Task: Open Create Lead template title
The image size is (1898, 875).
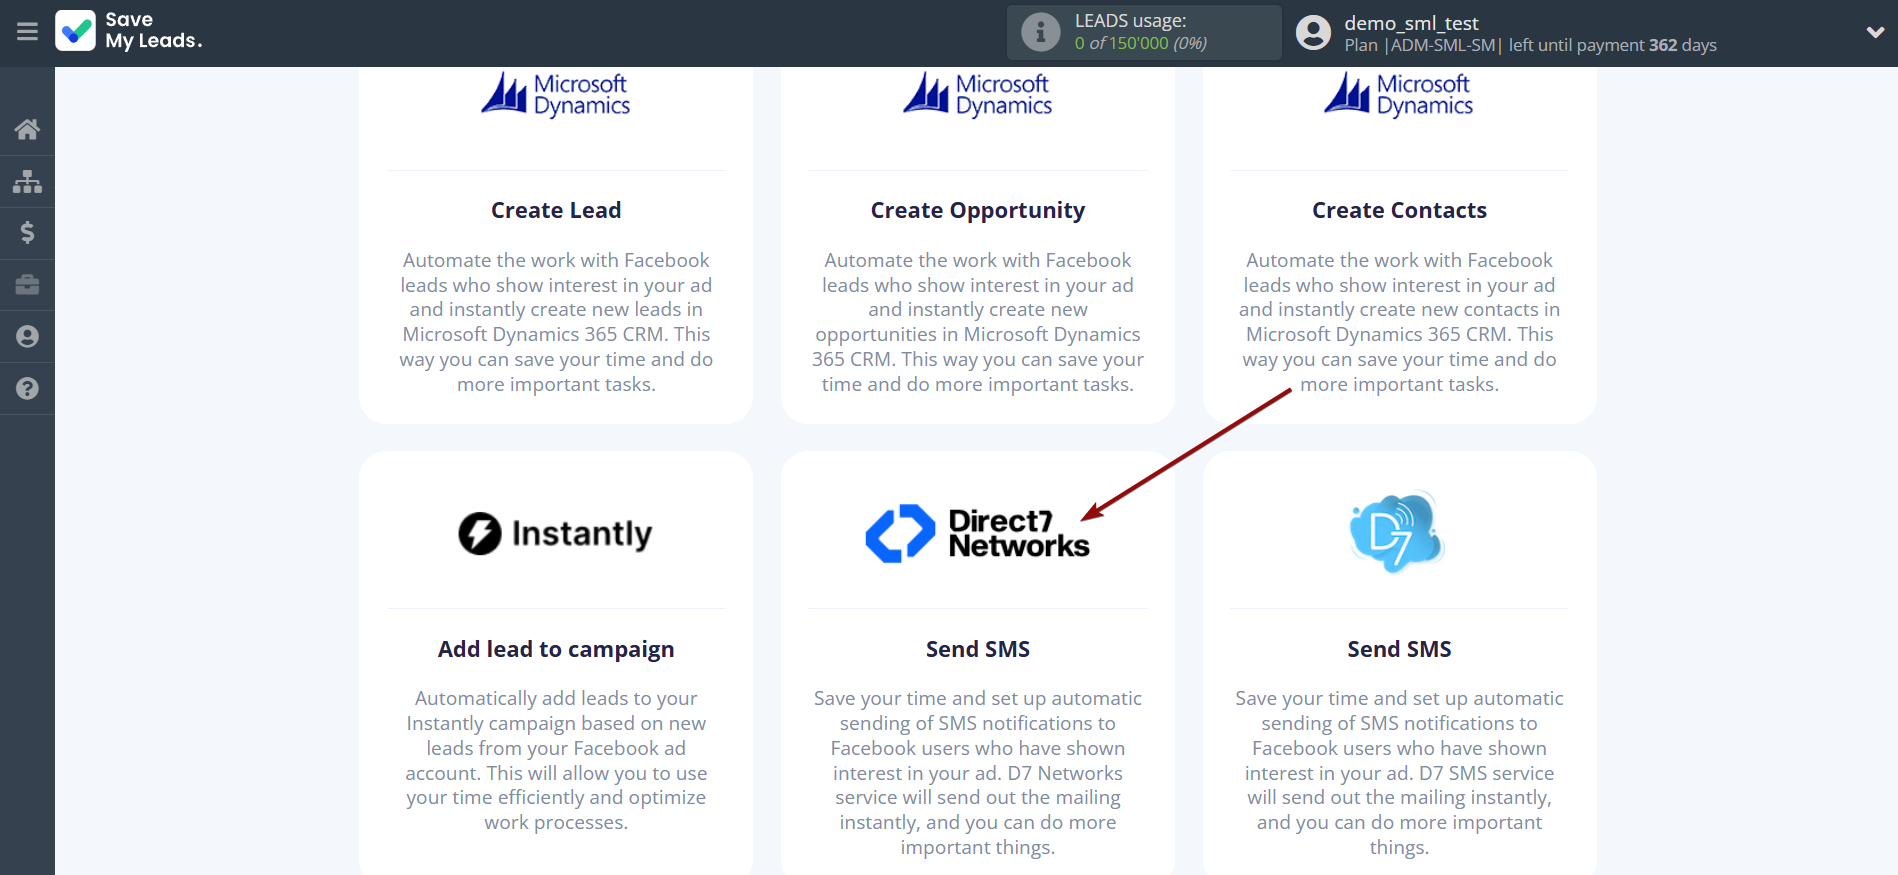Action: pyautogui.click(x=556, y=210)
